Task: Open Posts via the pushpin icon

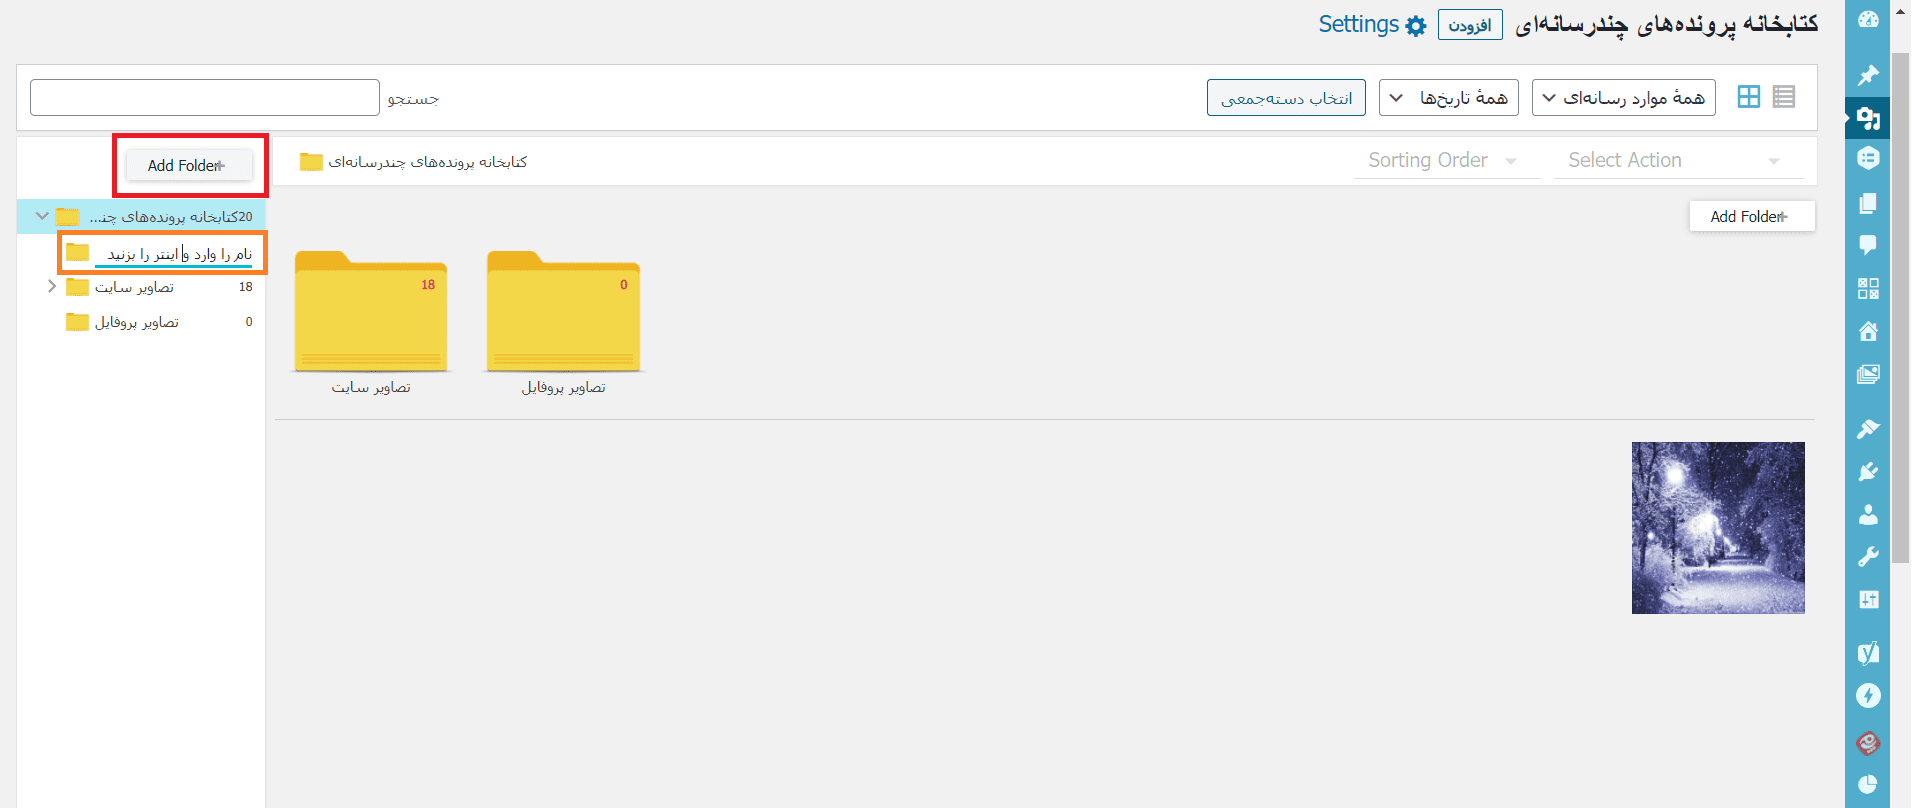Action: [1867, 75]
